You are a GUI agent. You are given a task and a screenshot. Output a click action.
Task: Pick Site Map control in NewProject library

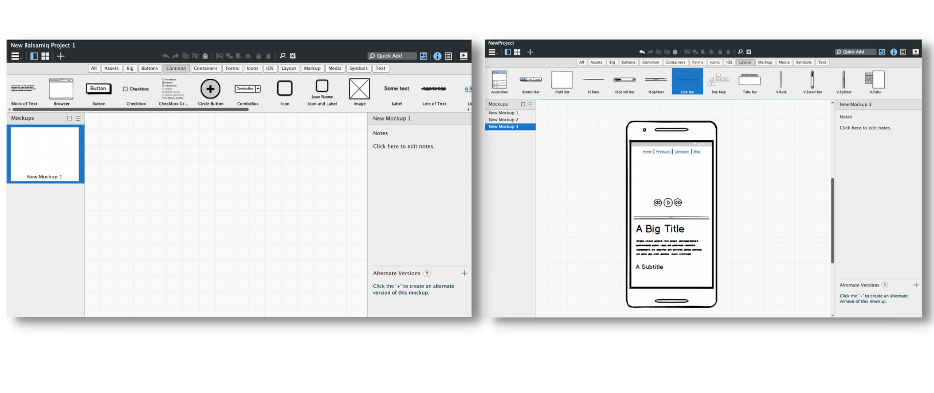pyautogui.click(x=718, y=82)
